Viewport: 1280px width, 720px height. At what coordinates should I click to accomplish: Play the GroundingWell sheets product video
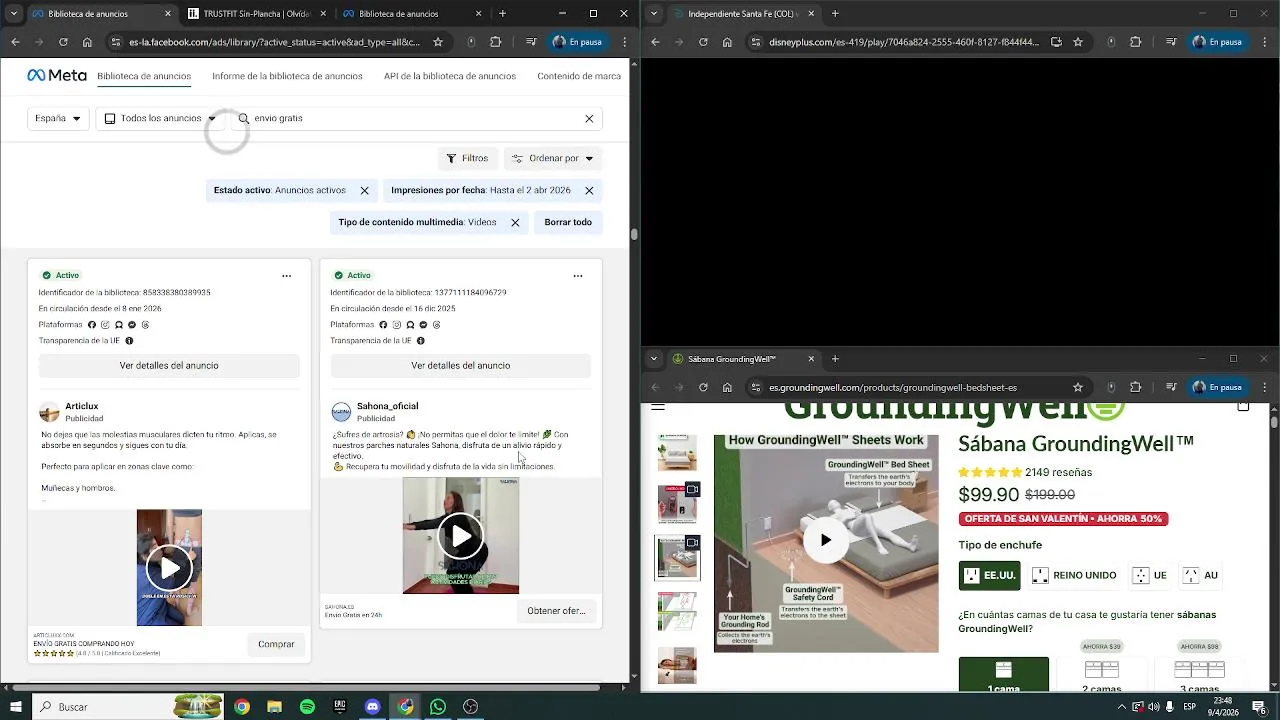click(826, 540)
